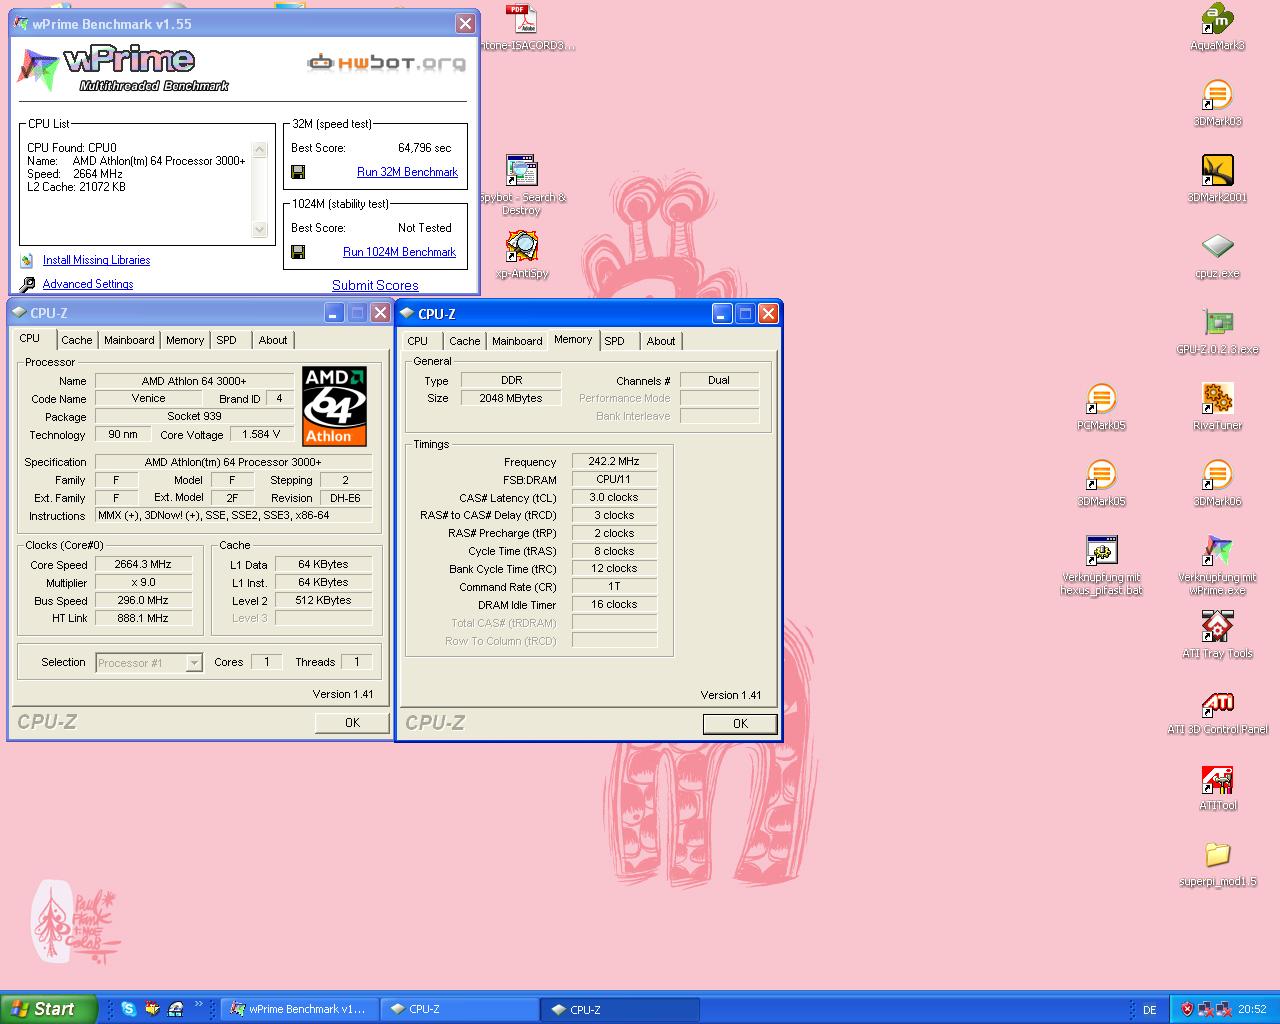Click the Level 2 cache value 512 KBytes
The image size is (1280, 1024).
(324, 600)
